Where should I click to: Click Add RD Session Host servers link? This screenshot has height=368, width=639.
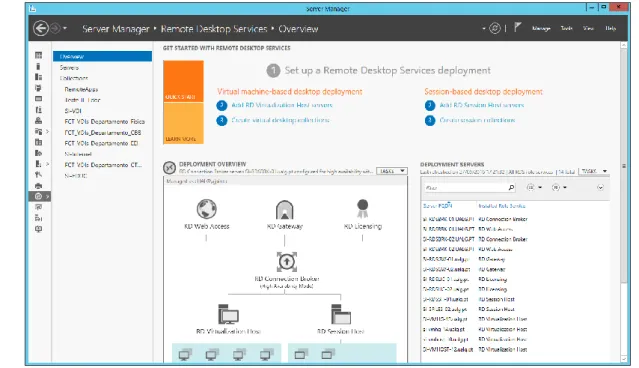pyautogui.click(x=482, y=105)
